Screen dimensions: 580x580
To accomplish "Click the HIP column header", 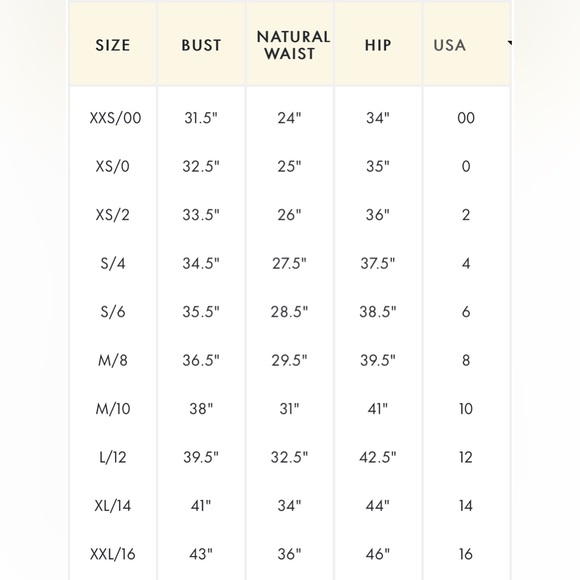I will pyautogui.click(x=378, y=45).
